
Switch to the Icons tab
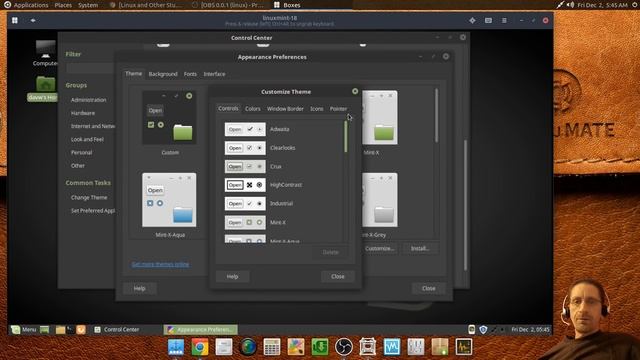click(317, 109)
